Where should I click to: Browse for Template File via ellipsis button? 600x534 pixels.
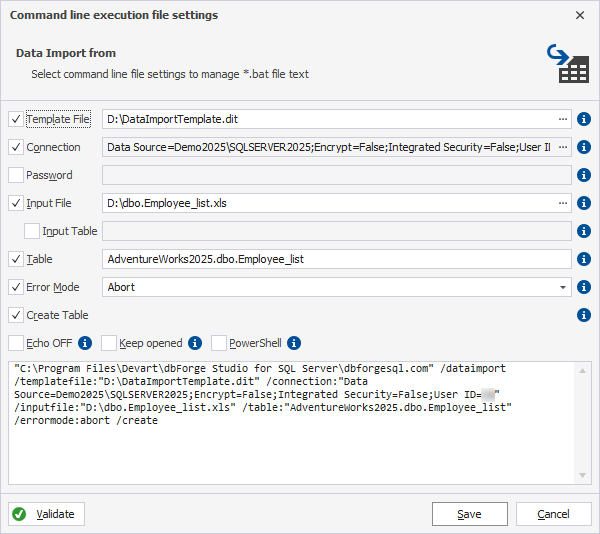pos(562,119)
